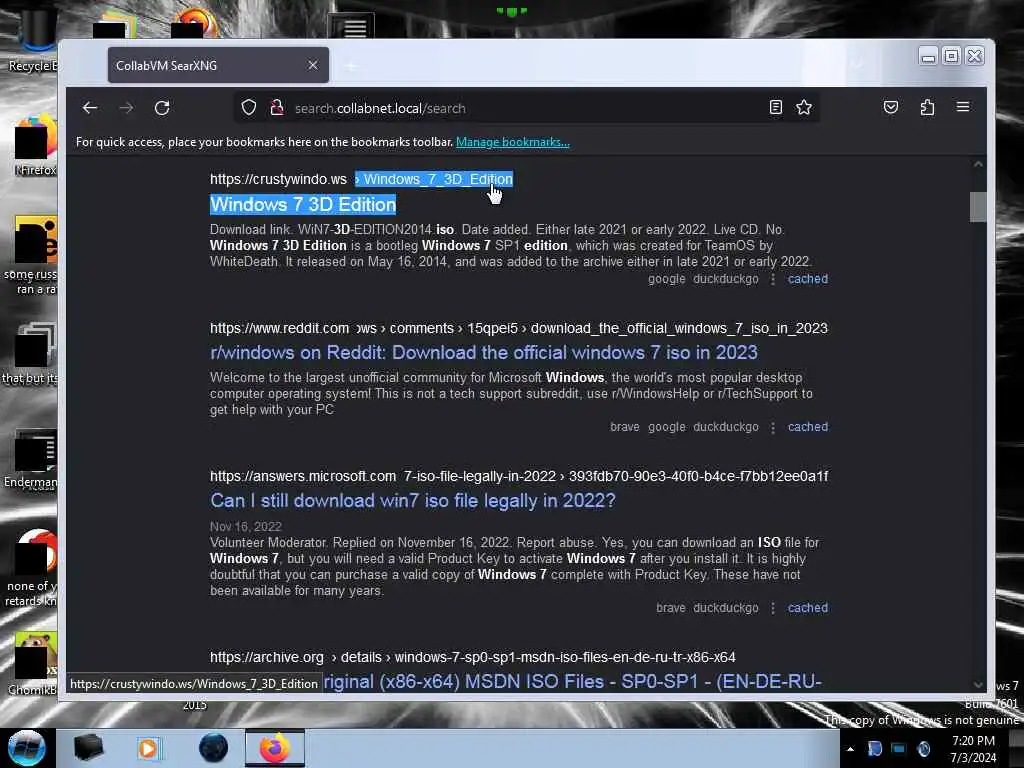Select the Recycle Bin desktop icon
Image resolution: width=1024 pixels, height=768 pixels.
pos(33,38)
